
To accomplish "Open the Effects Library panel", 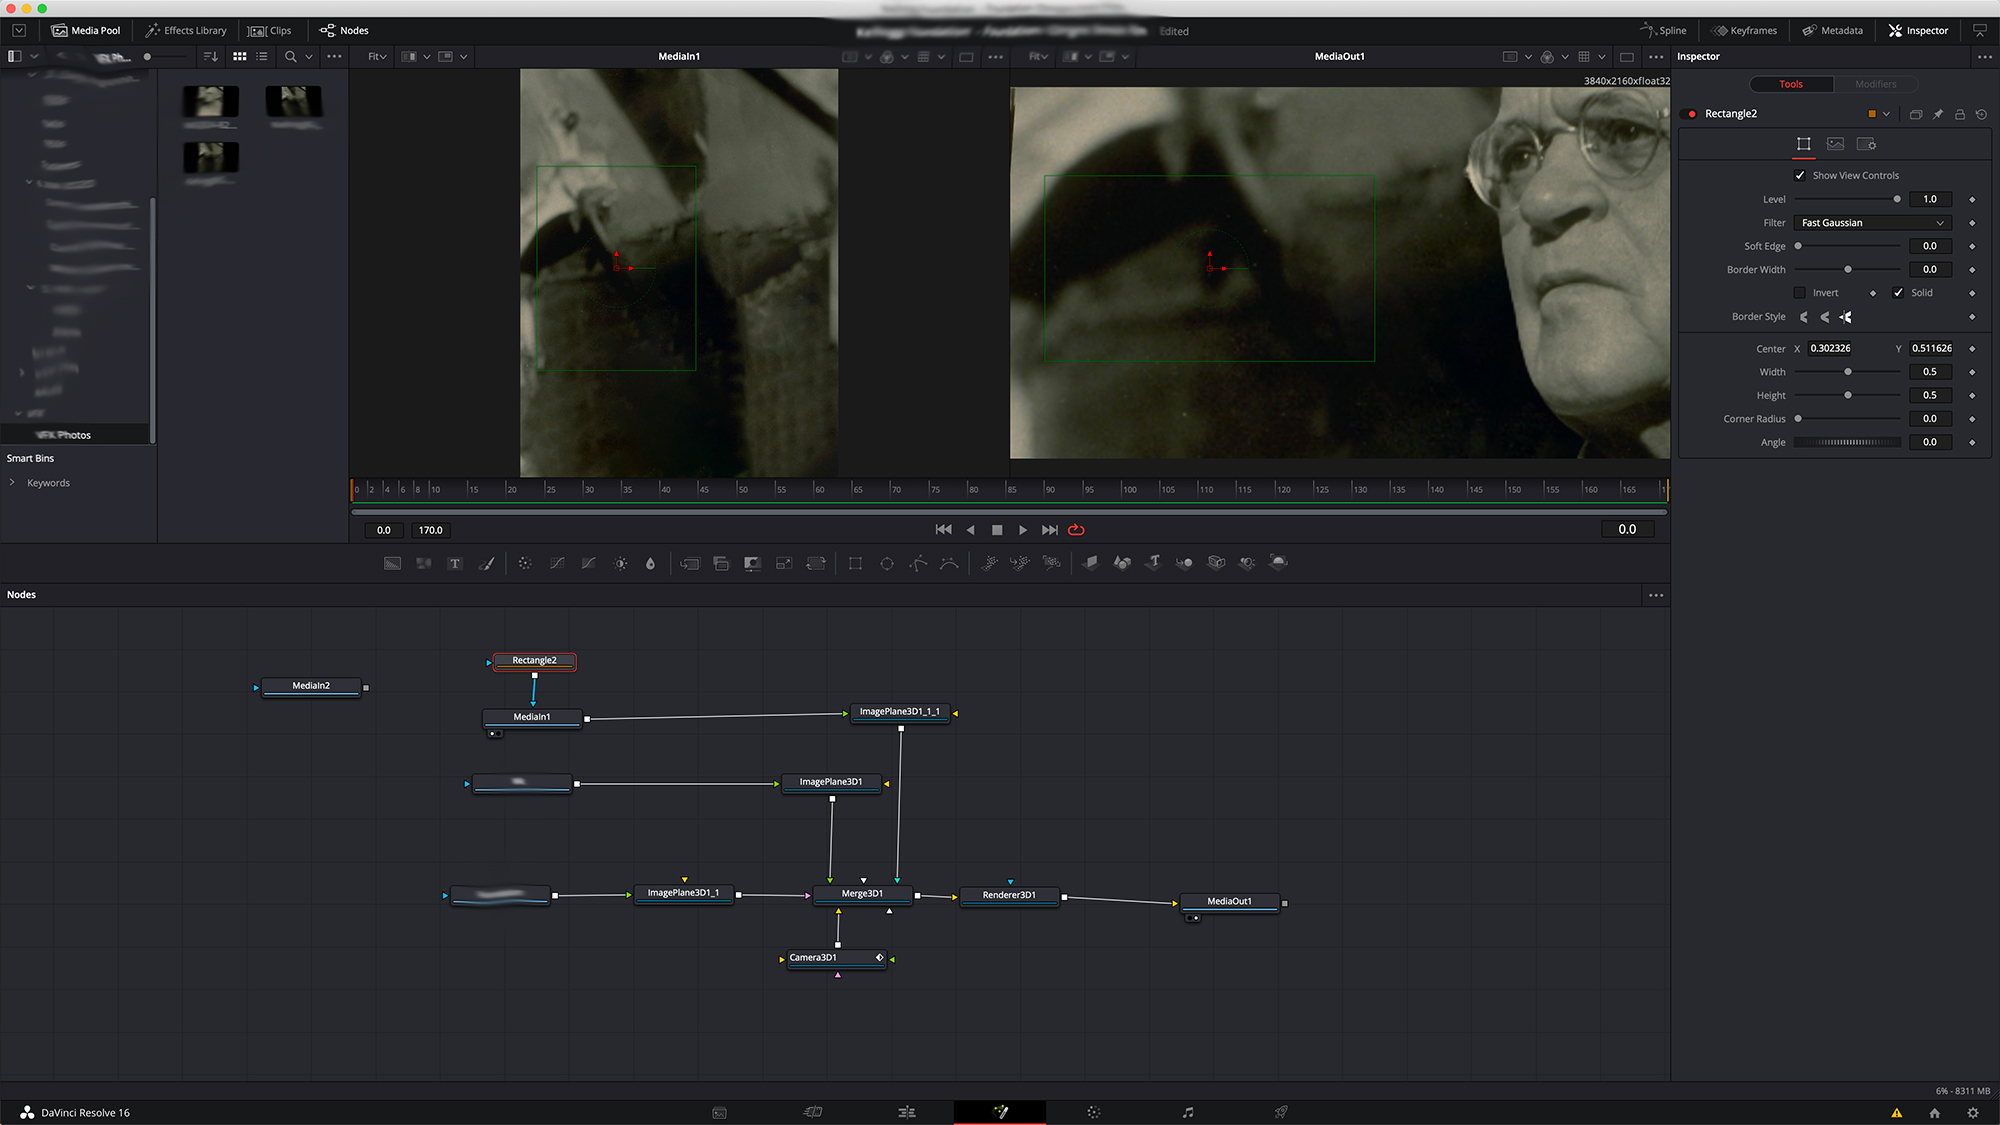I will pyautogui.click(x=186, y=31).
